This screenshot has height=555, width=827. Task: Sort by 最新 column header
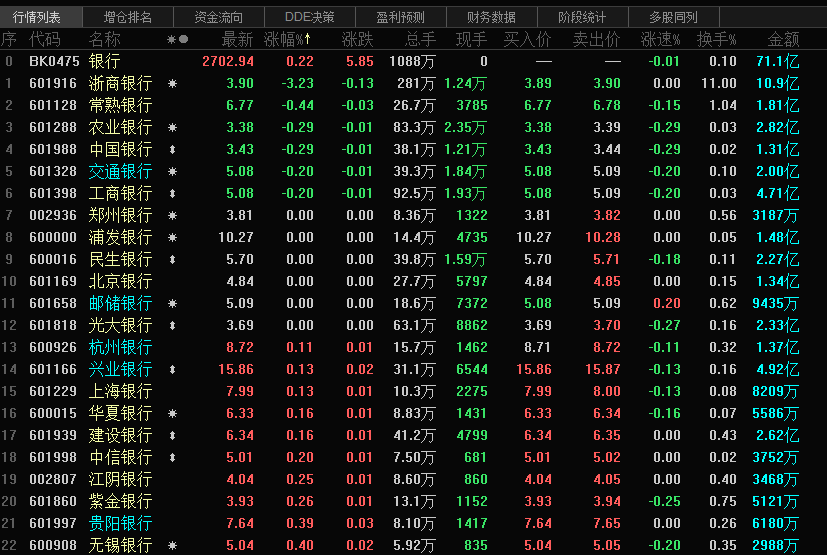[237, 40]
